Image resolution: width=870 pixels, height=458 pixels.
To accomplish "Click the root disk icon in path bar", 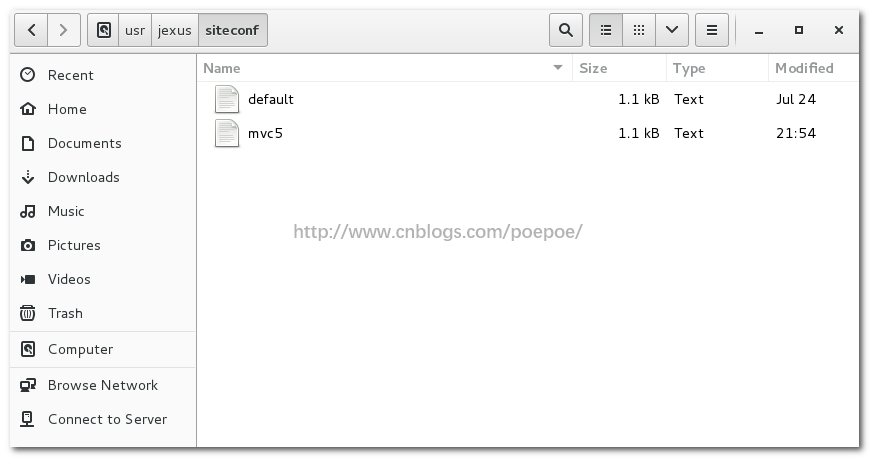I will coord(103,30).
